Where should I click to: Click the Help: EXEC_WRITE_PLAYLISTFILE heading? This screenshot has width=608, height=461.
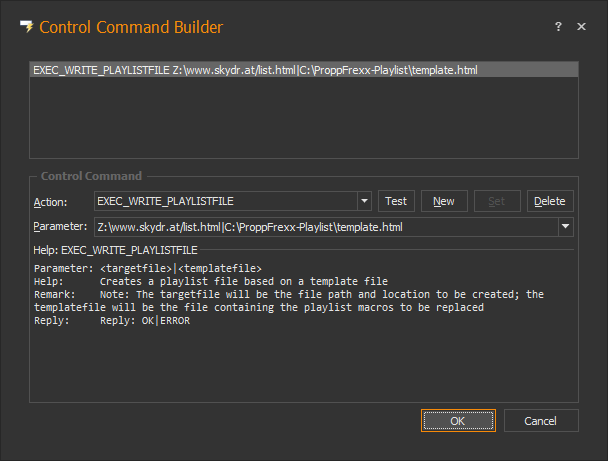click(x=115, y=248)
